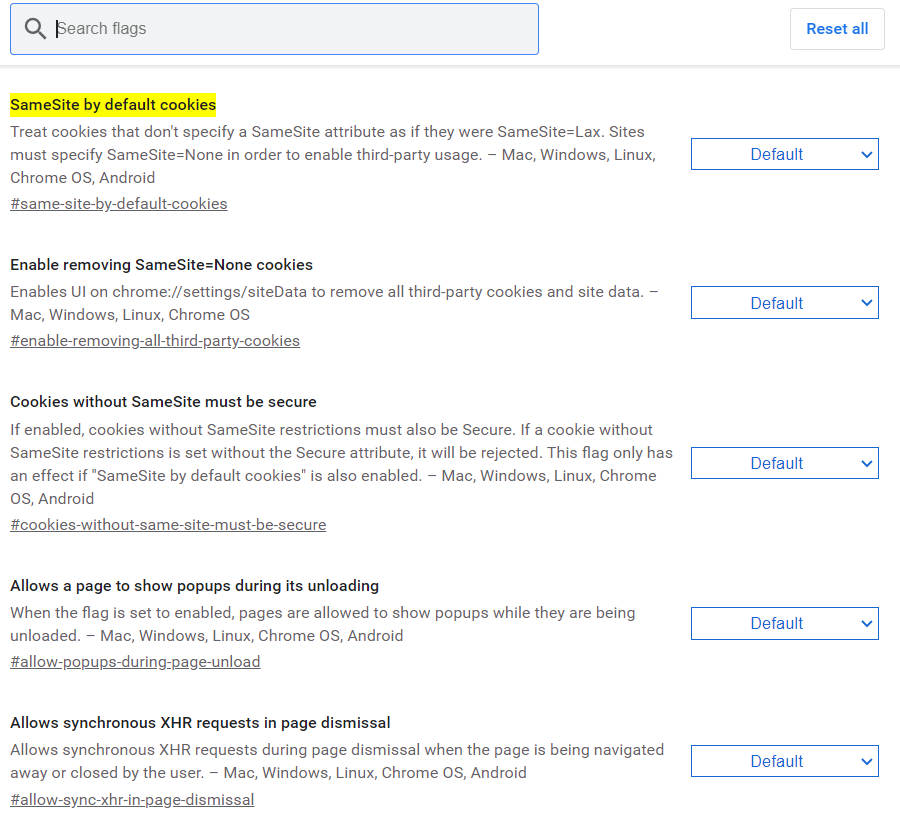Follow the #allow-popups-during-page-unload link
This screenshot has width=900, height=832.
[x=135, y=662]
